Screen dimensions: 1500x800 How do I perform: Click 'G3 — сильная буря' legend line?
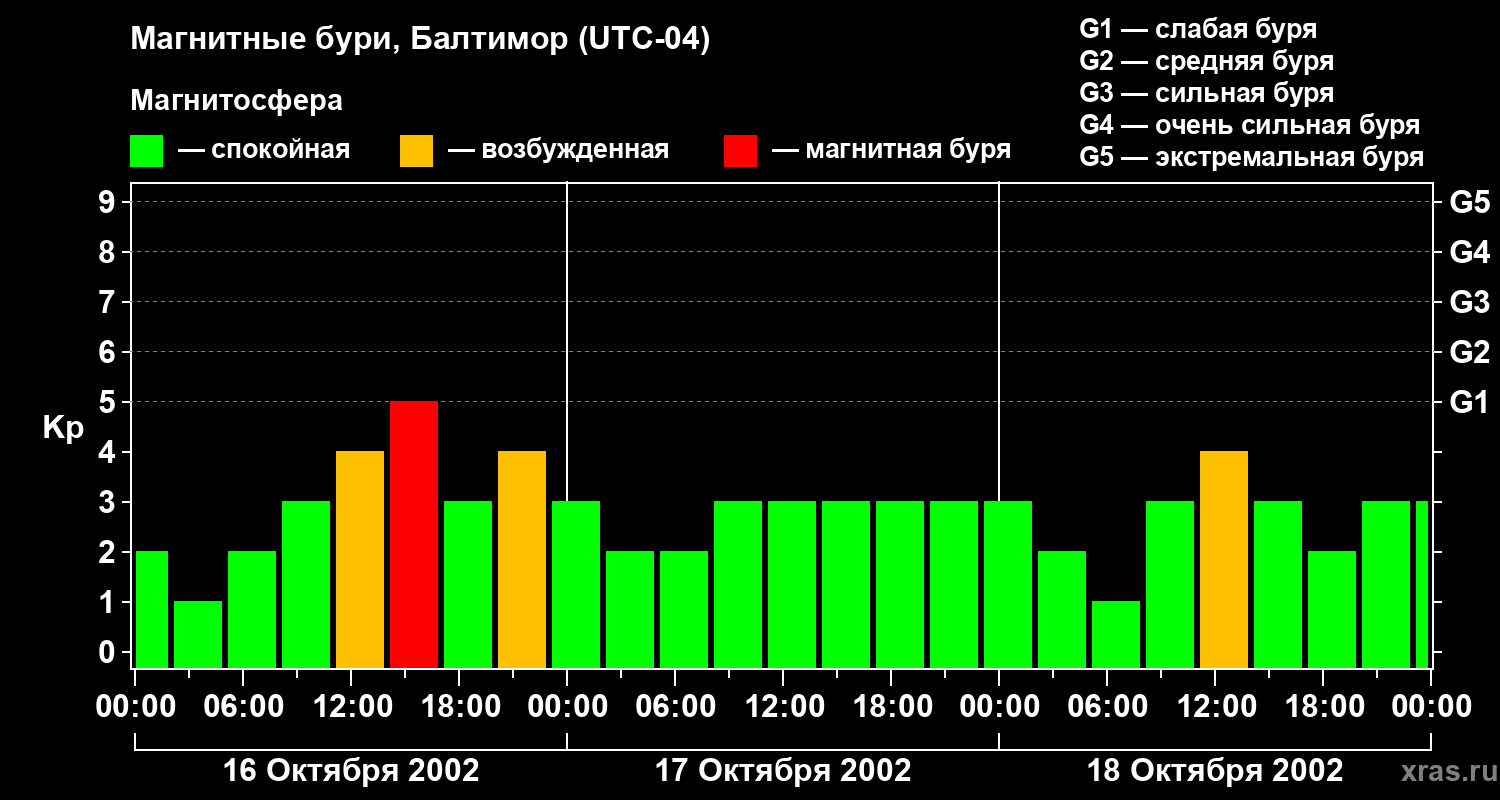(x=1206, y=93)
